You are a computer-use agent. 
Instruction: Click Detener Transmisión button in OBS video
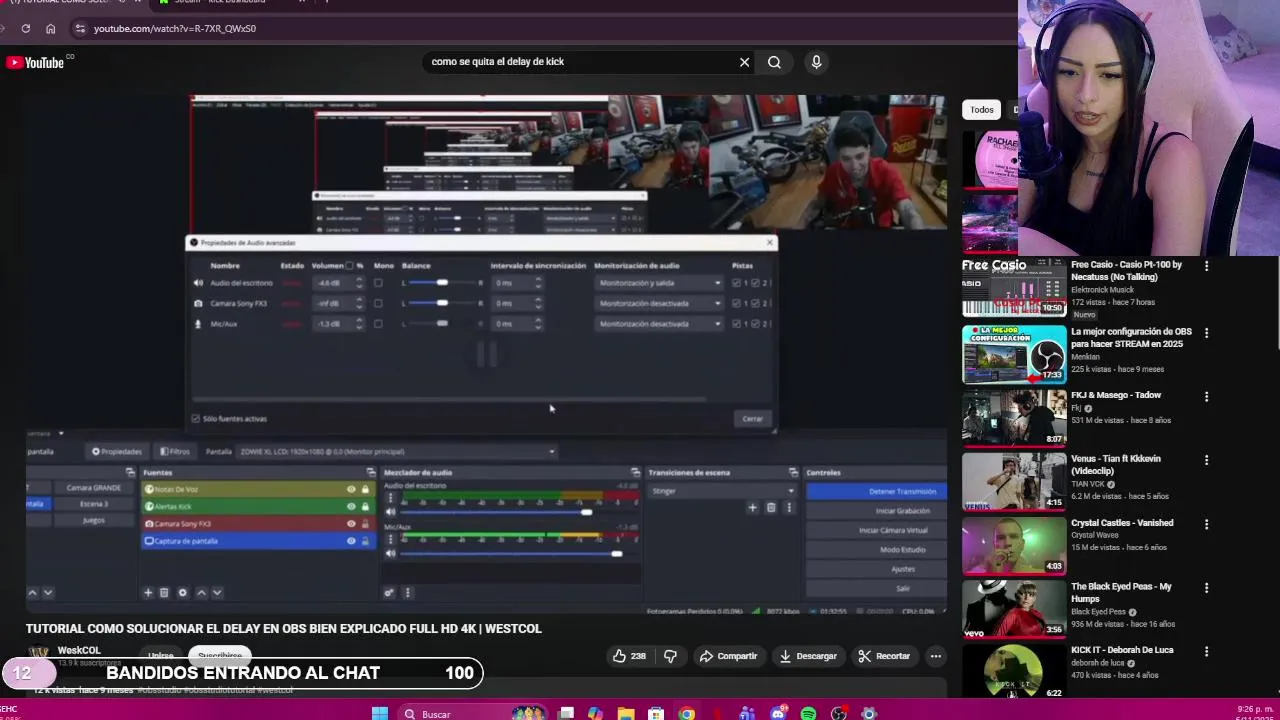click(876, 491)
